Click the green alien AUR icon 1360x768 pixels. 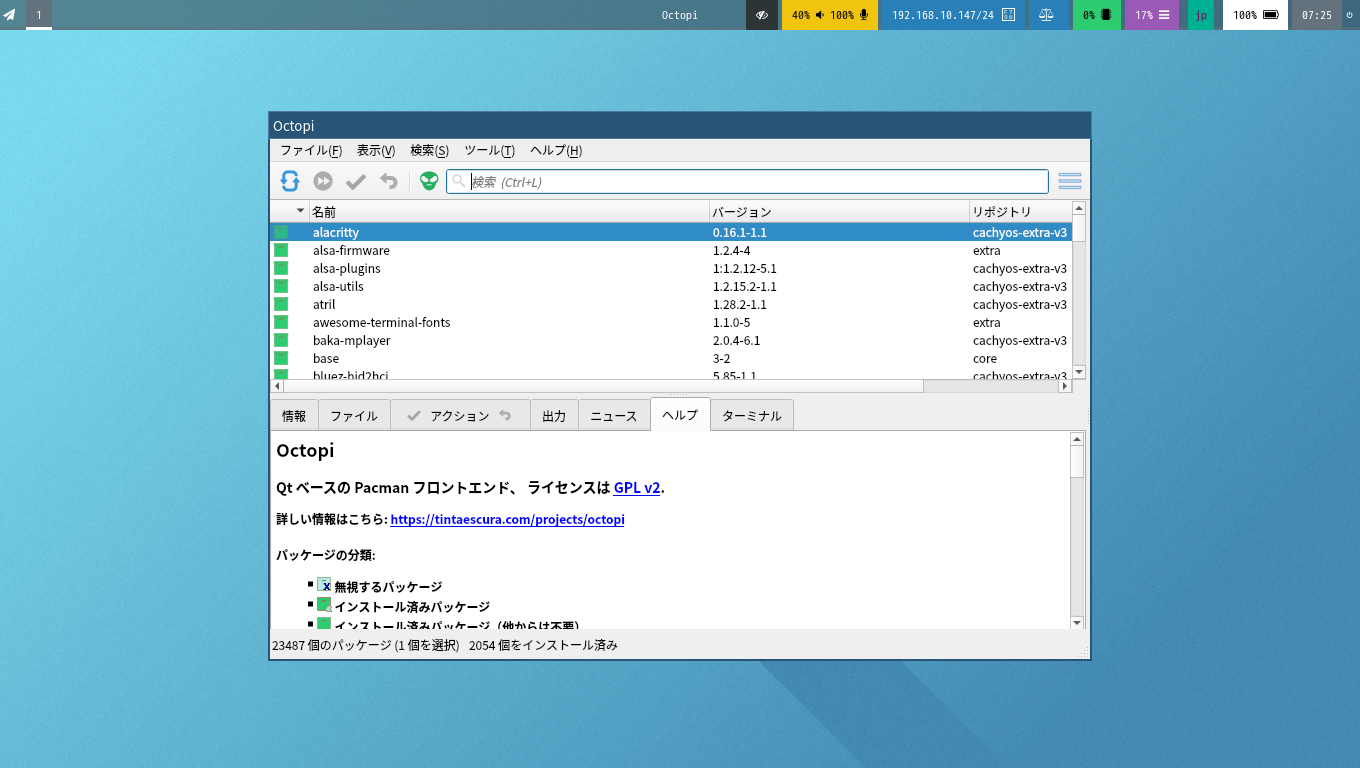pyautogui.click(x=429, y=181)
